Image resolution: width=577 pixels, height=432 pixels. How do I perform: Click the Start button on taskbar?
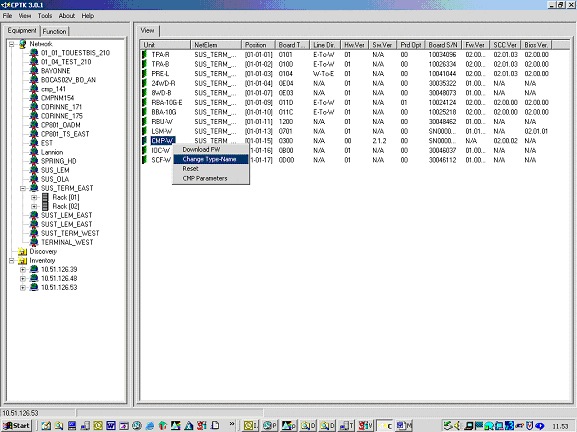(17, 426)
